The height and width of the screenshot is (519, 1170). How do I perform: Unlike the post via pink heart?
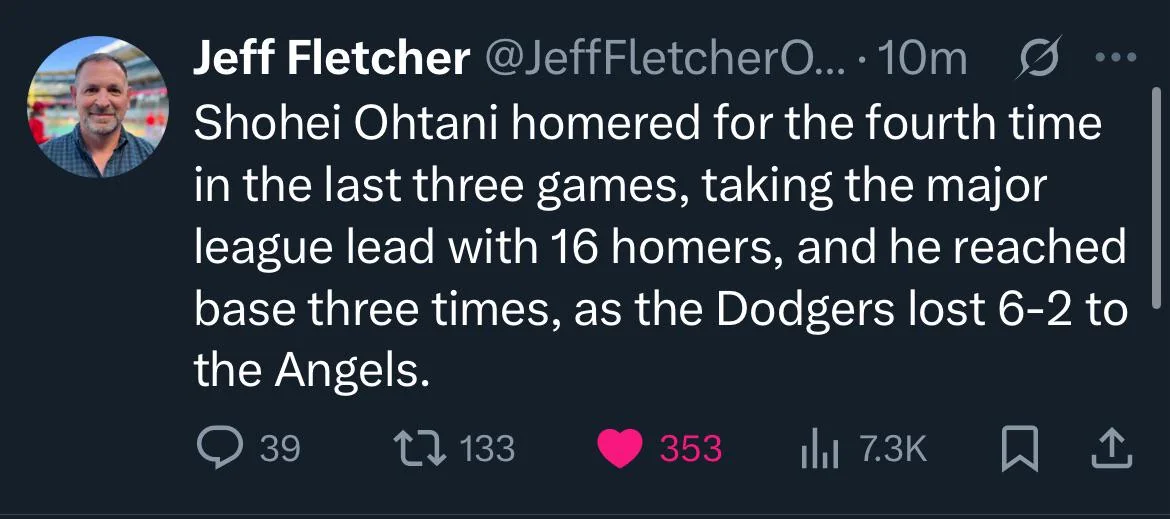click(x=620, y=448)
